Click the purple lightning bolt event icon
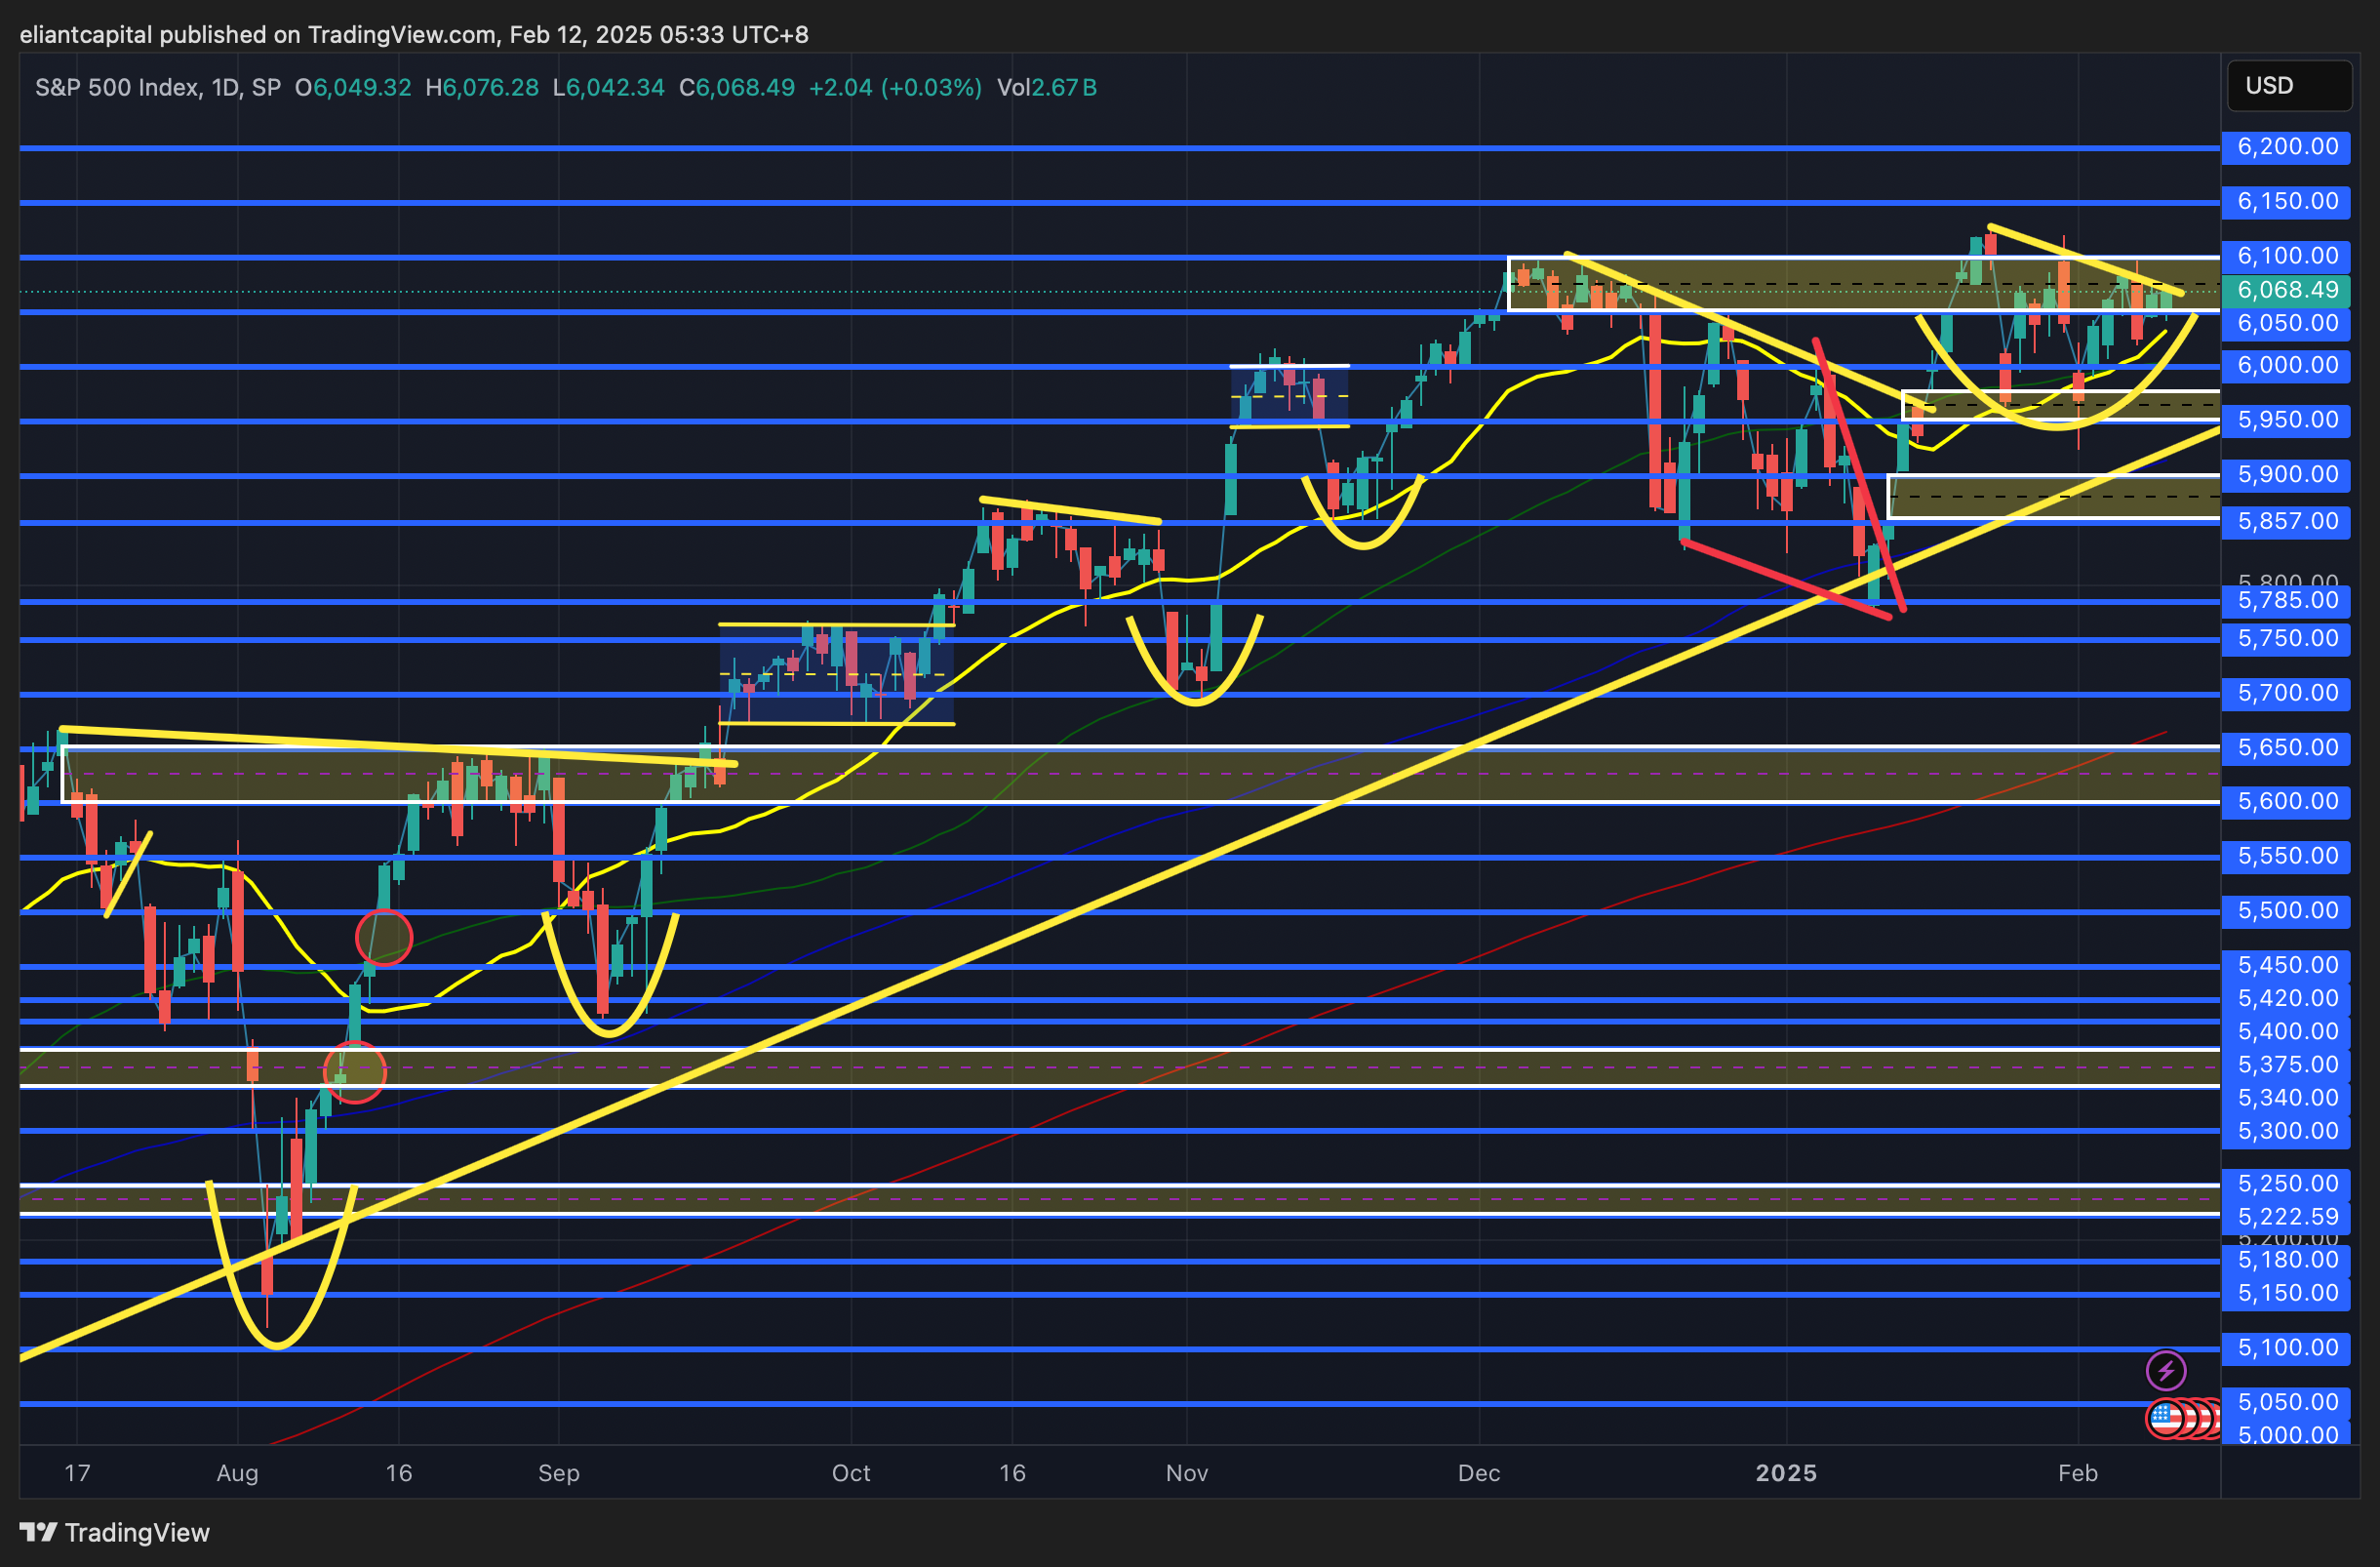The width and height of the screenshot is (2380, 1567). 2165,1370
